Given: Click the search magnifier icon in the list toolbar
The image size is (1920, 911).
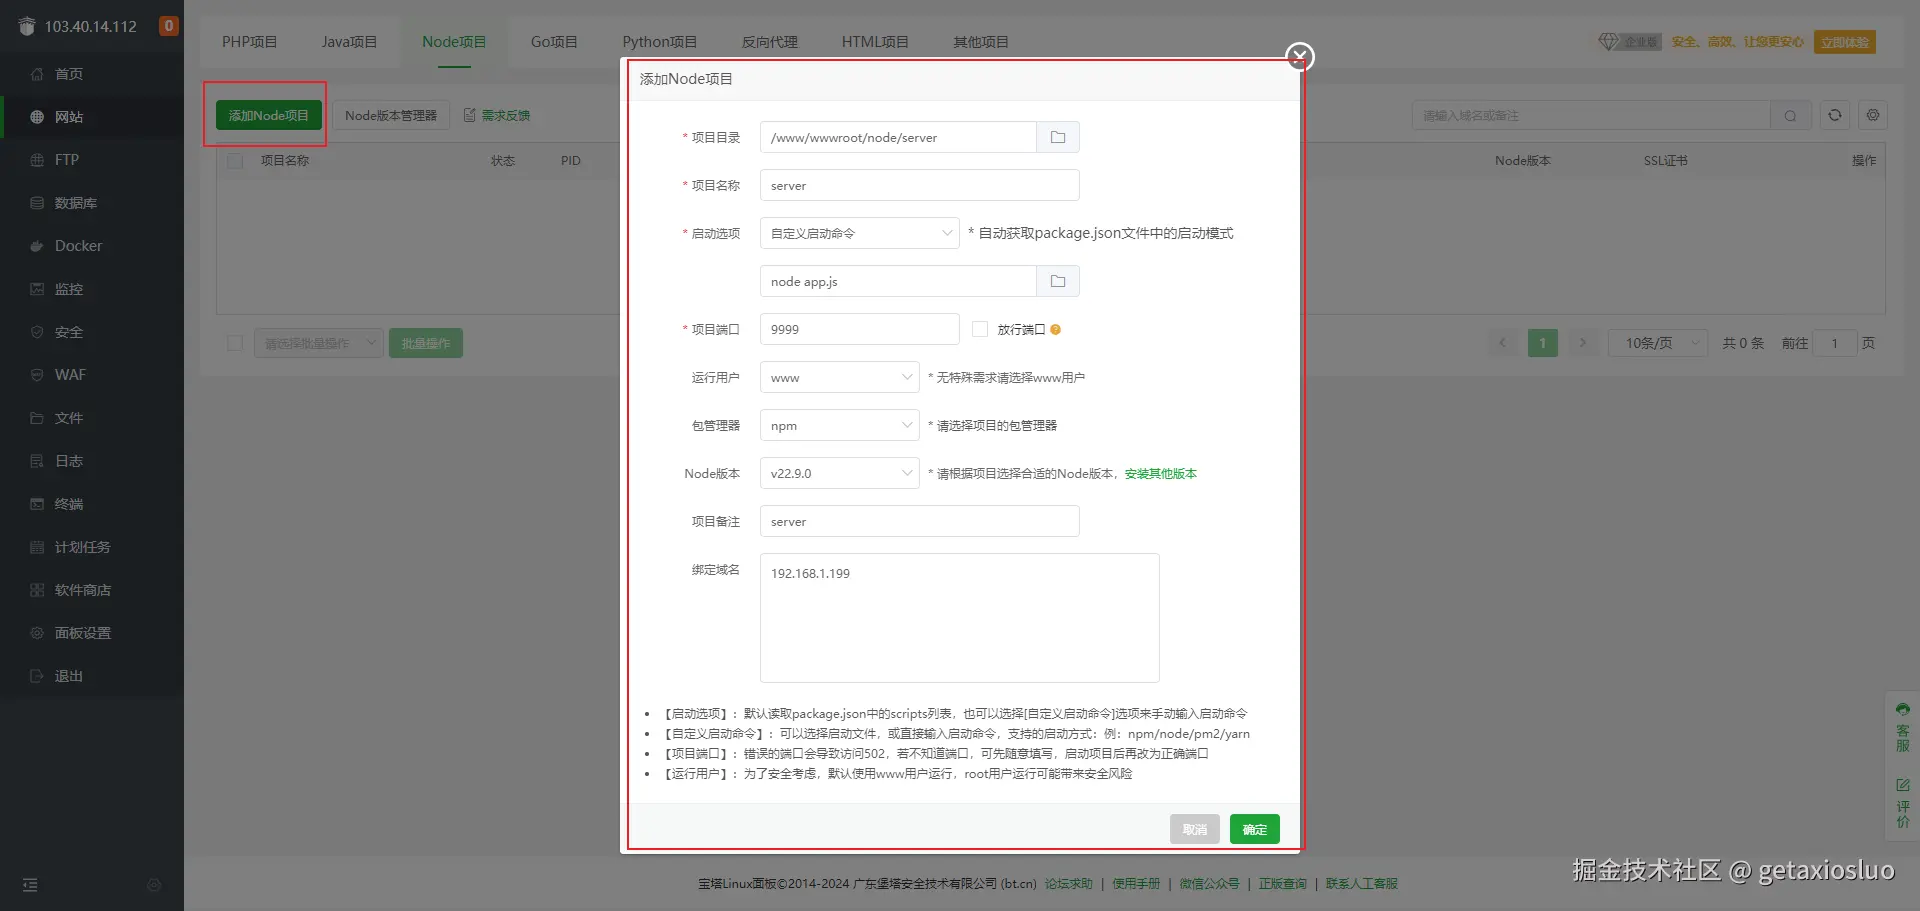Looking at the screenshot, I should 1790,116.
